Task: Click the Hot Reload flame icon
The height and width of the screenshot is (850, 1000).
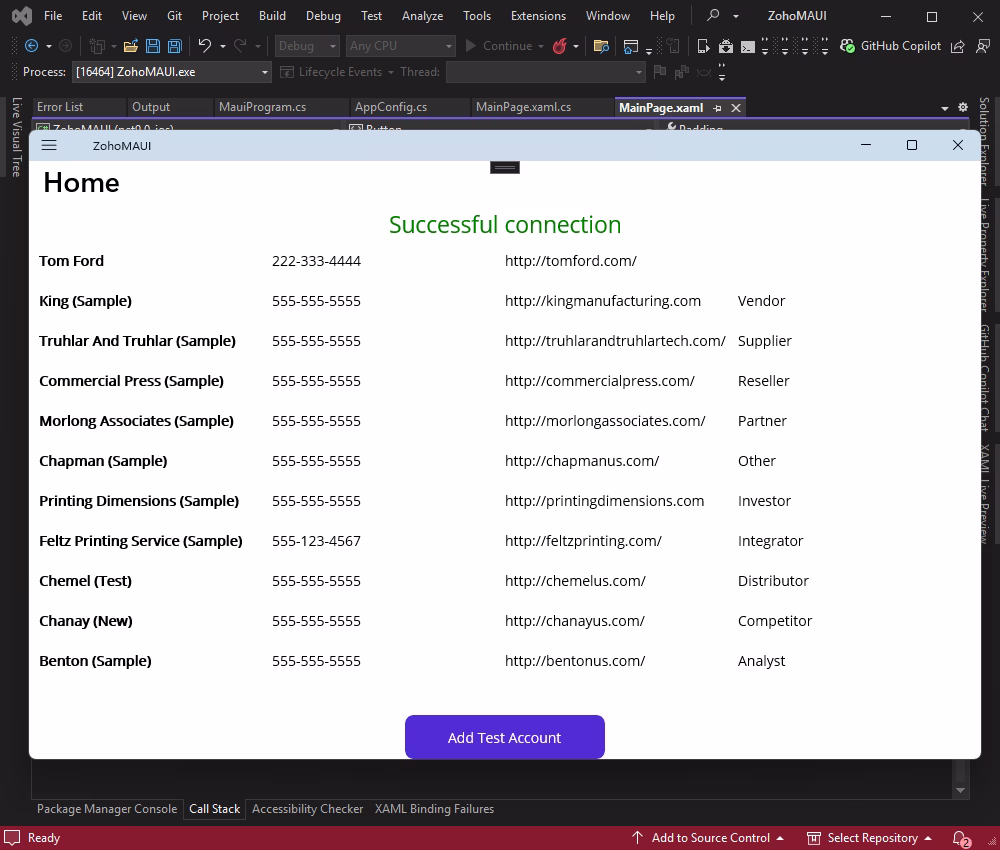Action: (559, 46)
